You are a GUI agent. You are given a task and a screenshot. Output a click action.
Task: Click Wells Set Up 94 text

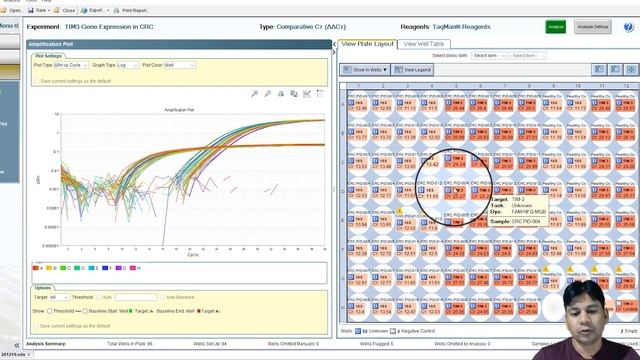(209, 344)
